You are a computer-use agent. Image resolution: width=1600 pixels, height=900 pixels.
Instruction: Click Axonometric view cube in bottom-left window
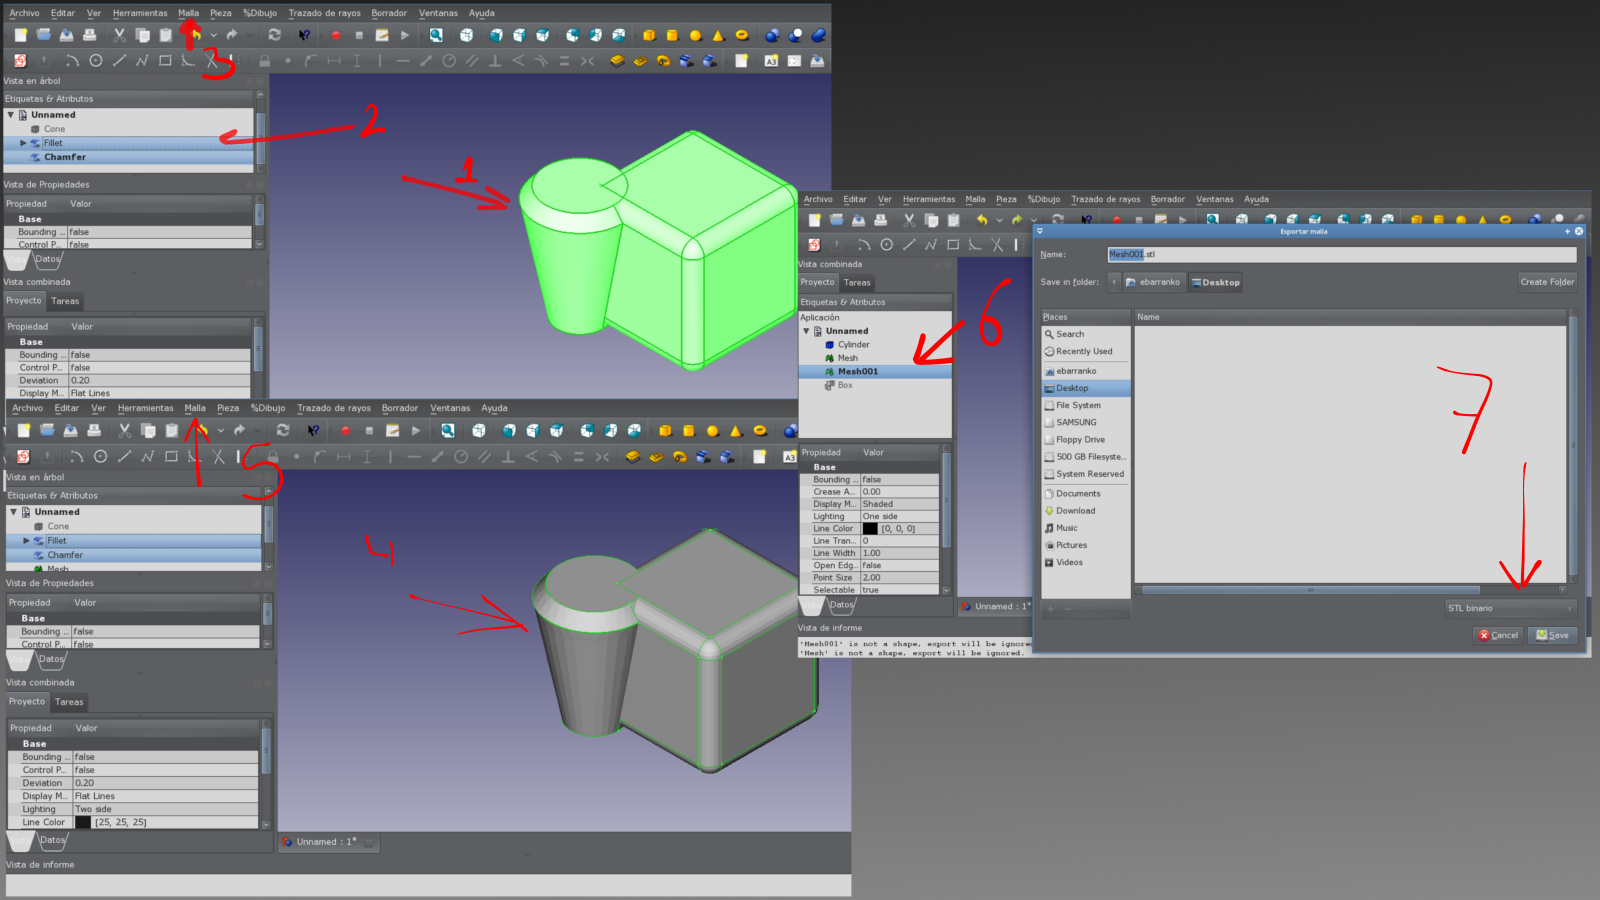tap(479, 431)
